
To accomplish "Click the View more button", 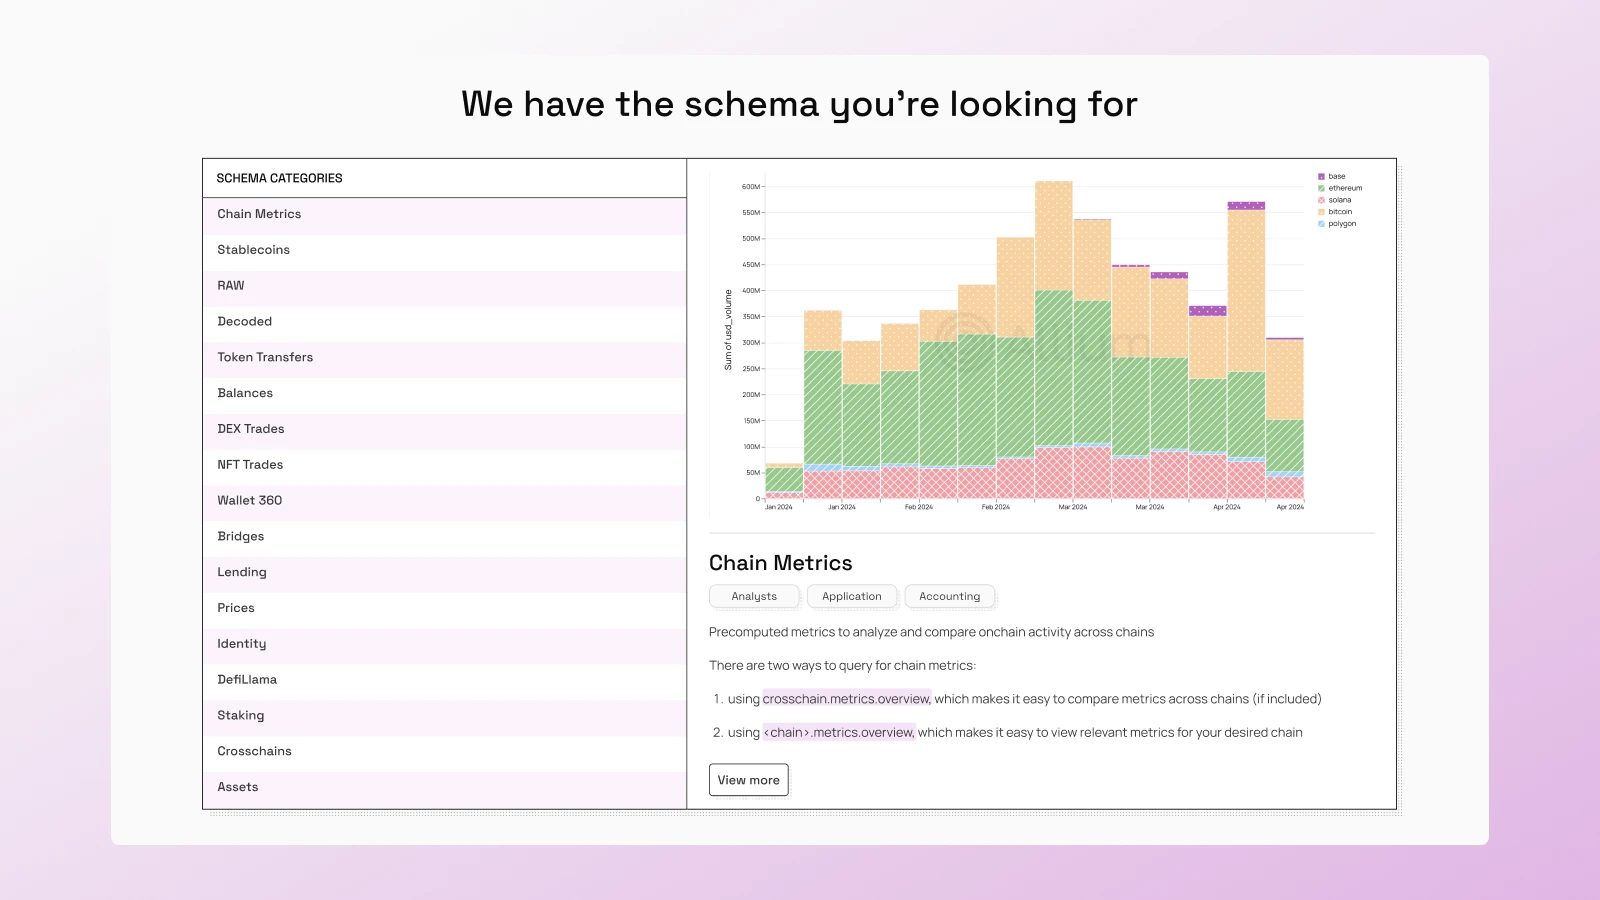I will (748, 780).
